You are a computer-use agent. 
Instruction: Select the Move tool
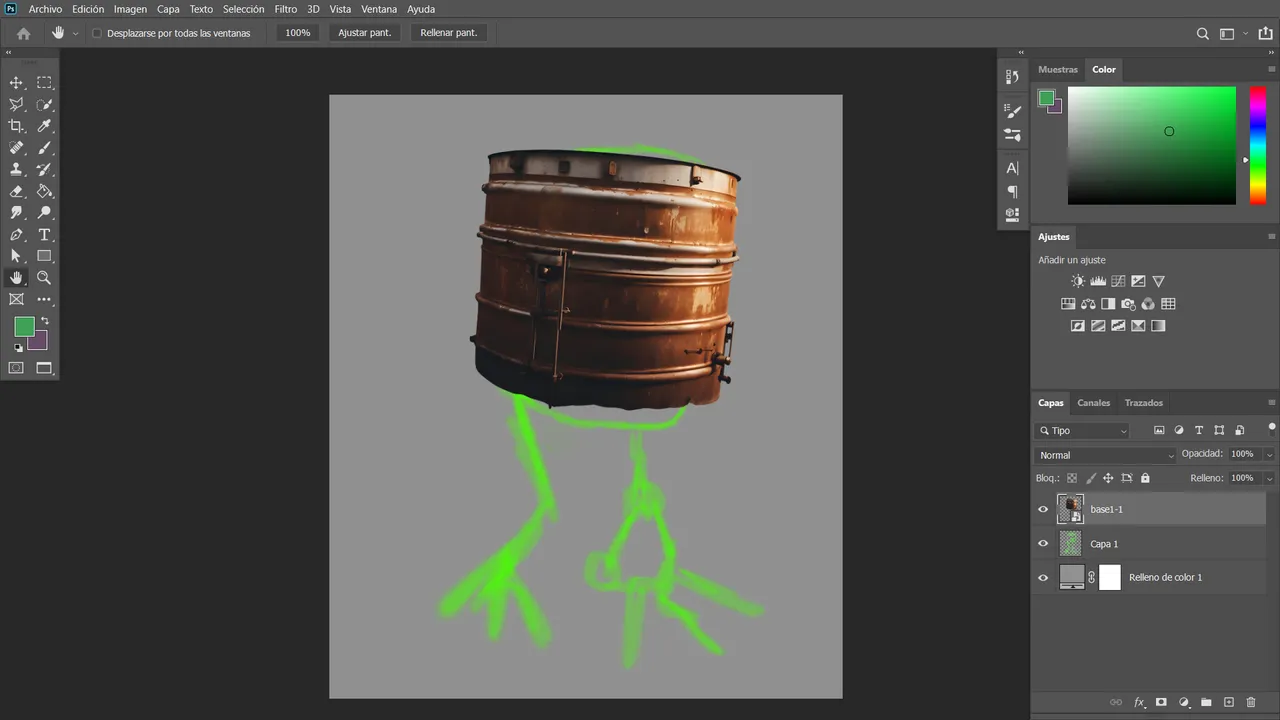coord(16,83)
